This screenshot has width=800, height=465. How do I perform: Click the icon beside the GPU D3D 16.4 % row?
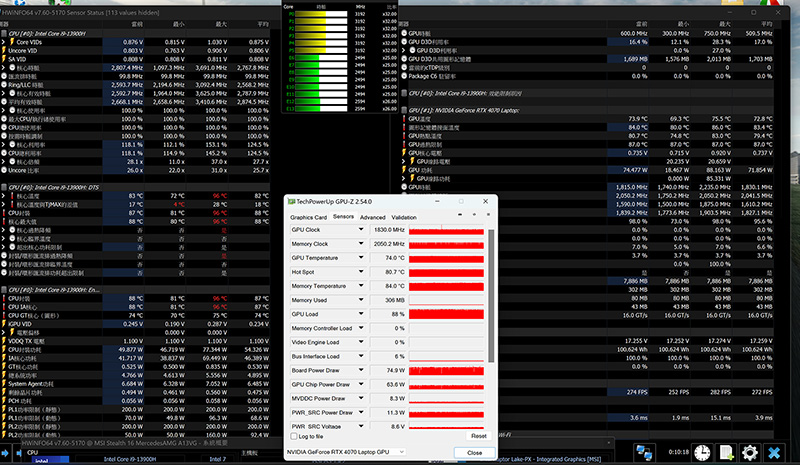tap(404, 42)
